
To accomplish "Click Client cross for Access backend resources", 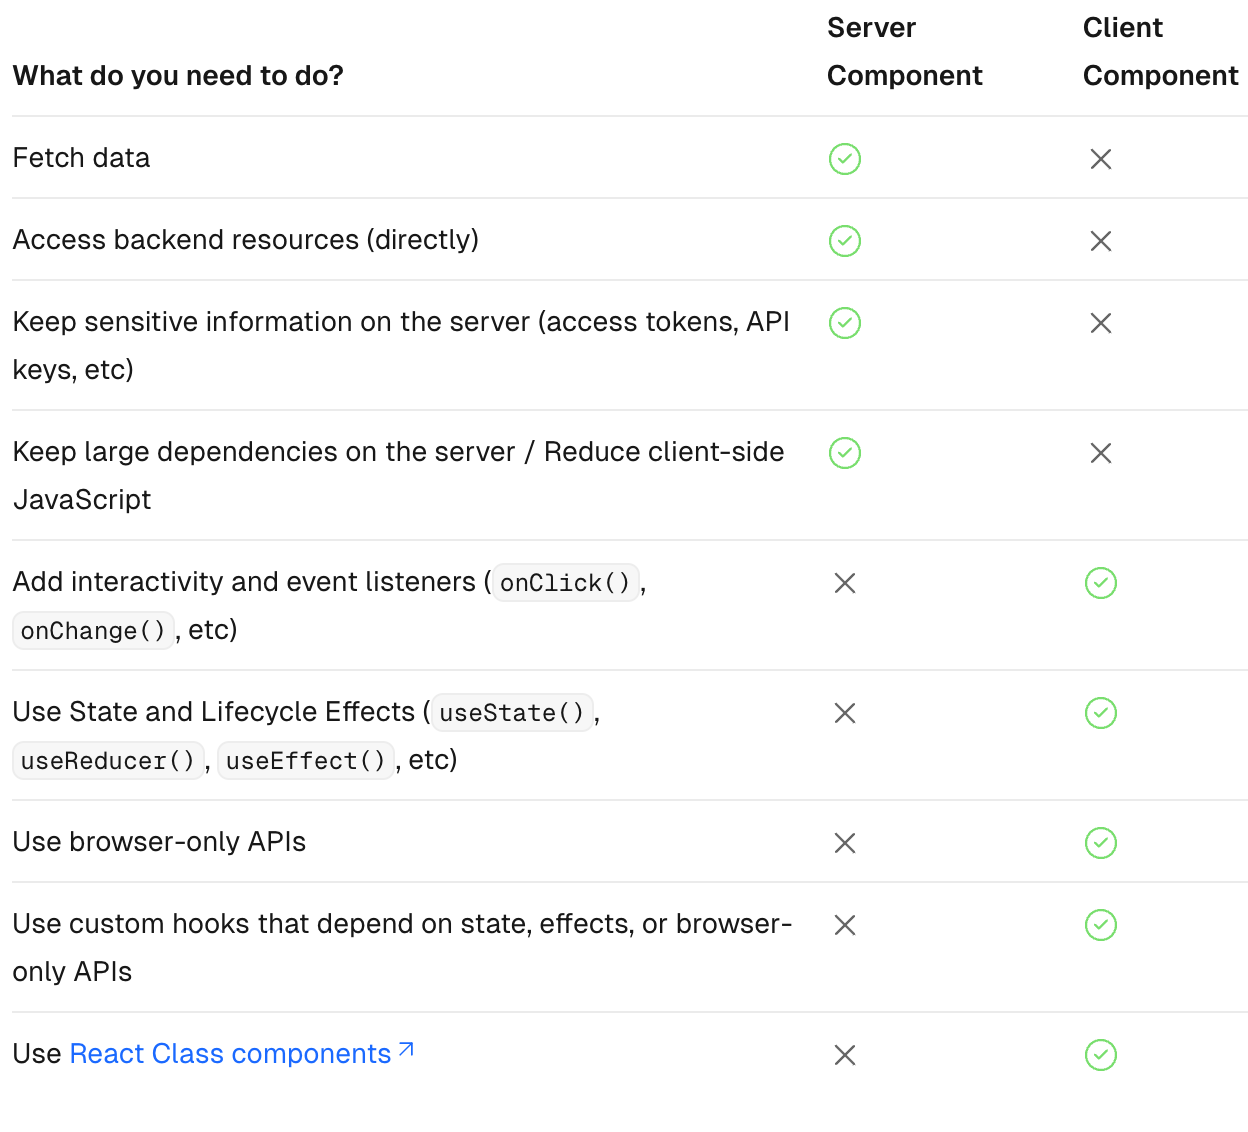I will (1101, 241).
